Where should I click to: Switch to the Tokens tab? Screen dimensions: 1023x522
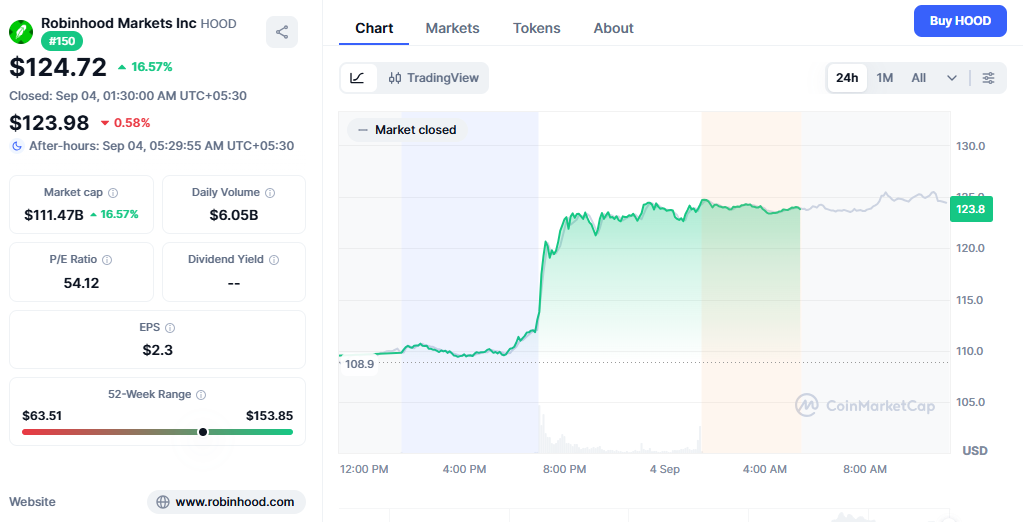coord(536,29)
